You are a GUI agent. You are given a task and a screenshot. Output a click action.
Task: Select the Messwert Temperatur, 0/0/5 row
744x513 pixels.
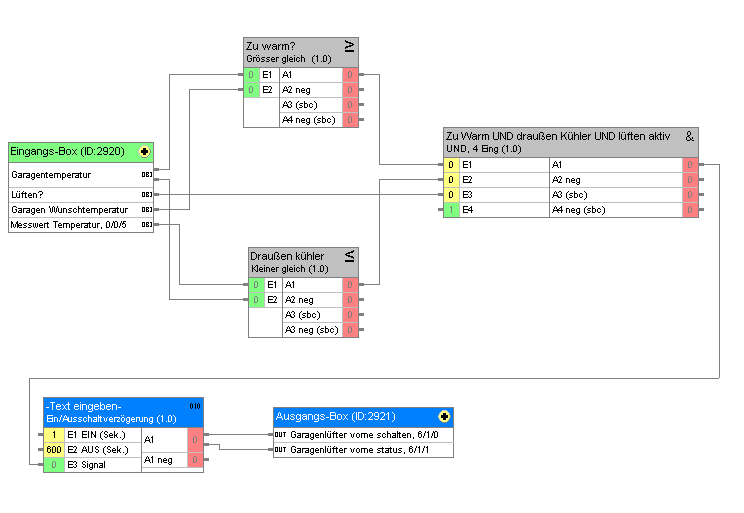[x=72, y=225]
